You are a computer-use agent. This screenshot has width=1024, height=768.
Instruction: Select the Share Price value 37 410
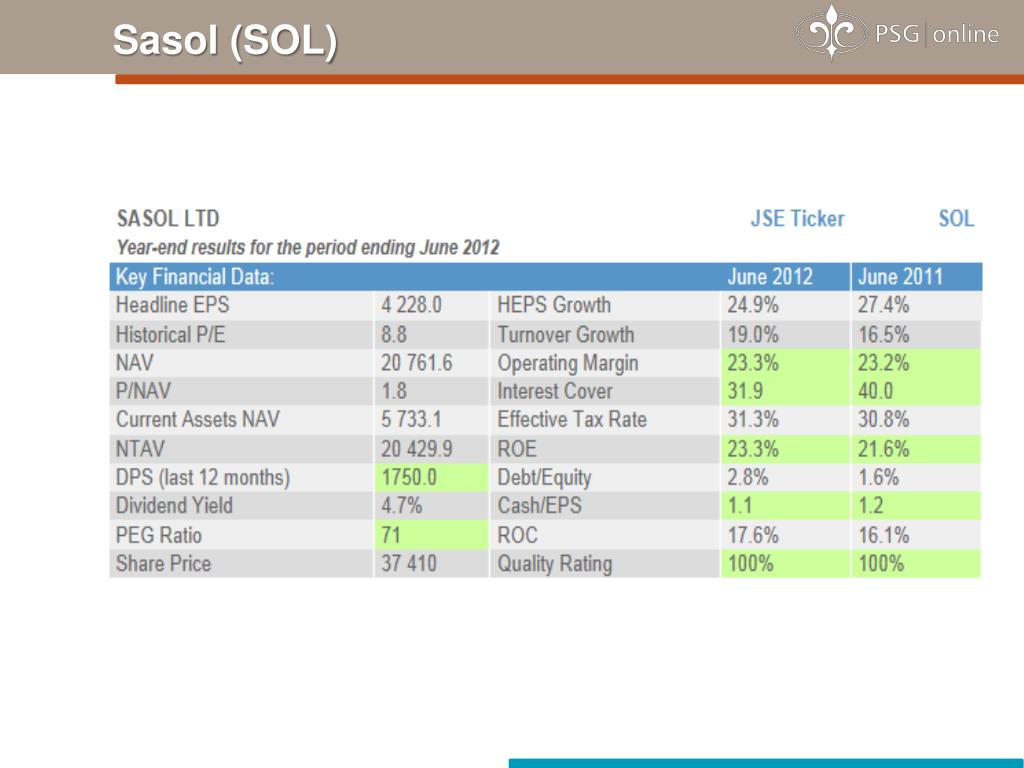409,564
